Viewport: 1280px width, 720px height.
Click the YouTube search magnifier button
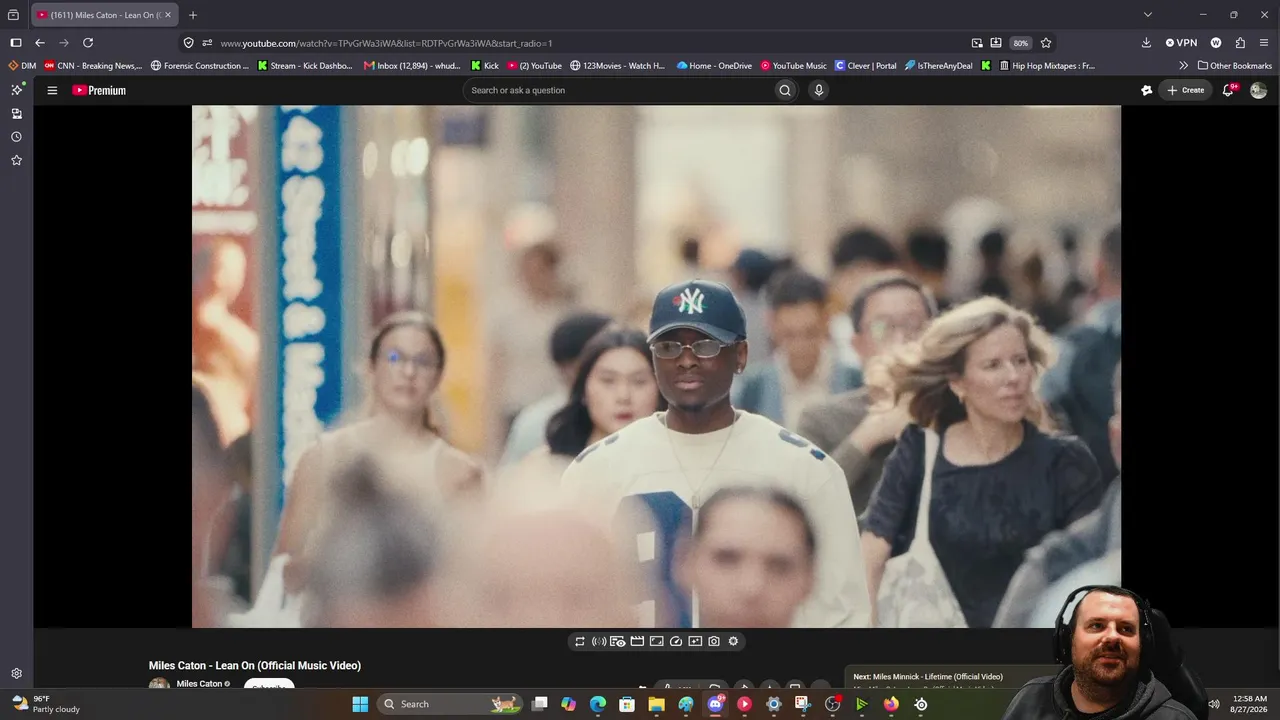tap(785, 90)
